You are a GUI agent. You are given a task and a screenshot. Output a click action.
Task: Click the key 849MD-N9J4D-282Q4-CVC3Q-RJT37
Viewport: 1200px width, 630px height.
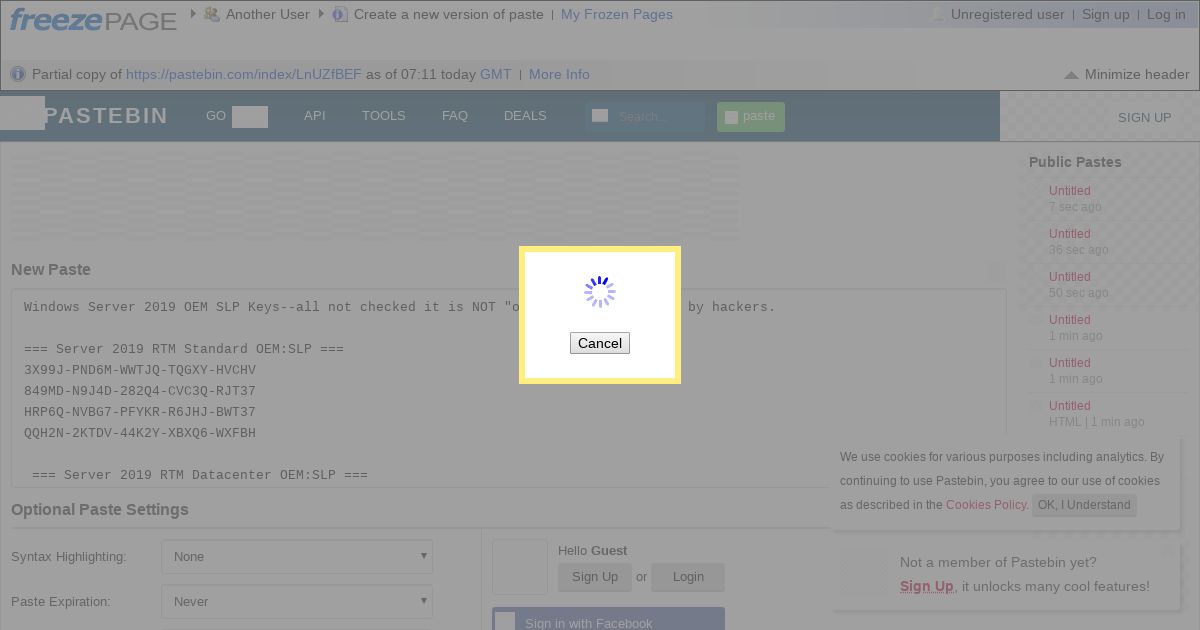(140, 391)
